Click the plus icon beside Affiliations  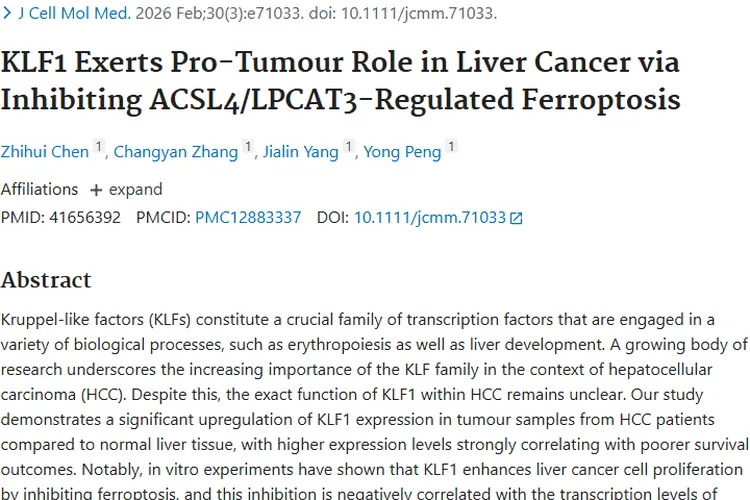96,190
